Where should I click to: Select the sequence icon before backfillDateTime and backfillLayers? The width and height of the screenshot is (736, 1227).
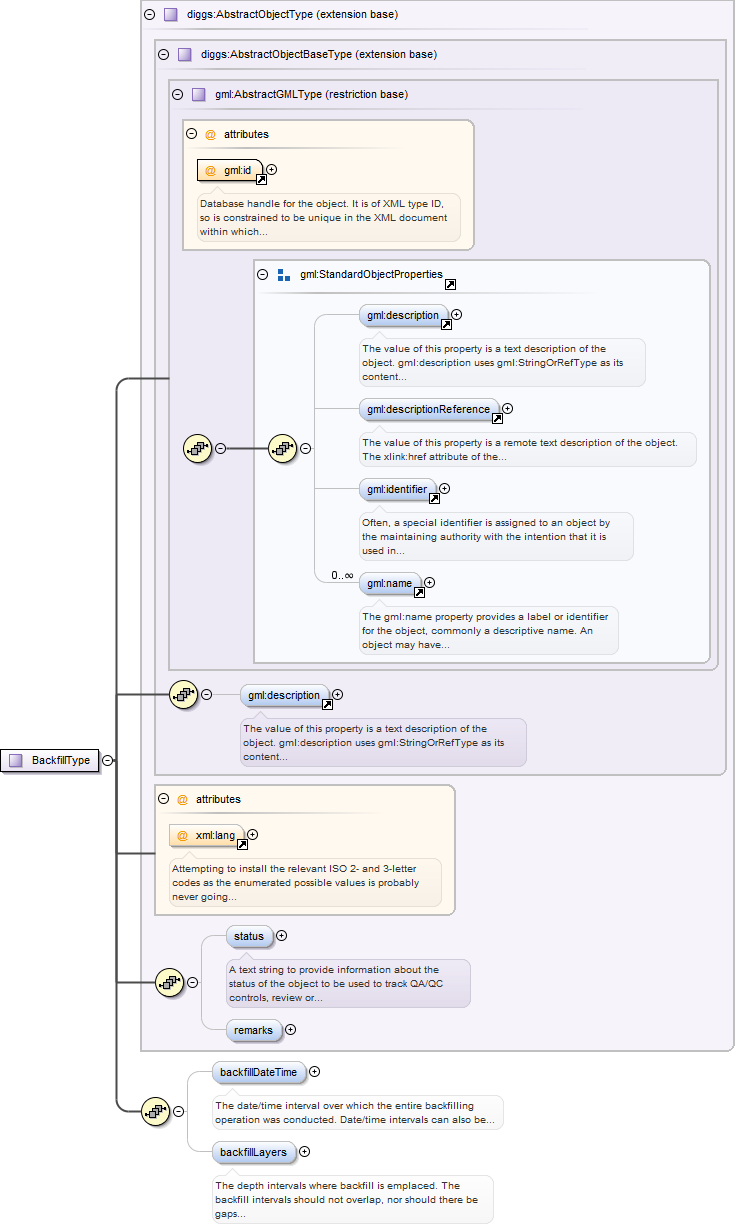[x=155, y=1110]
